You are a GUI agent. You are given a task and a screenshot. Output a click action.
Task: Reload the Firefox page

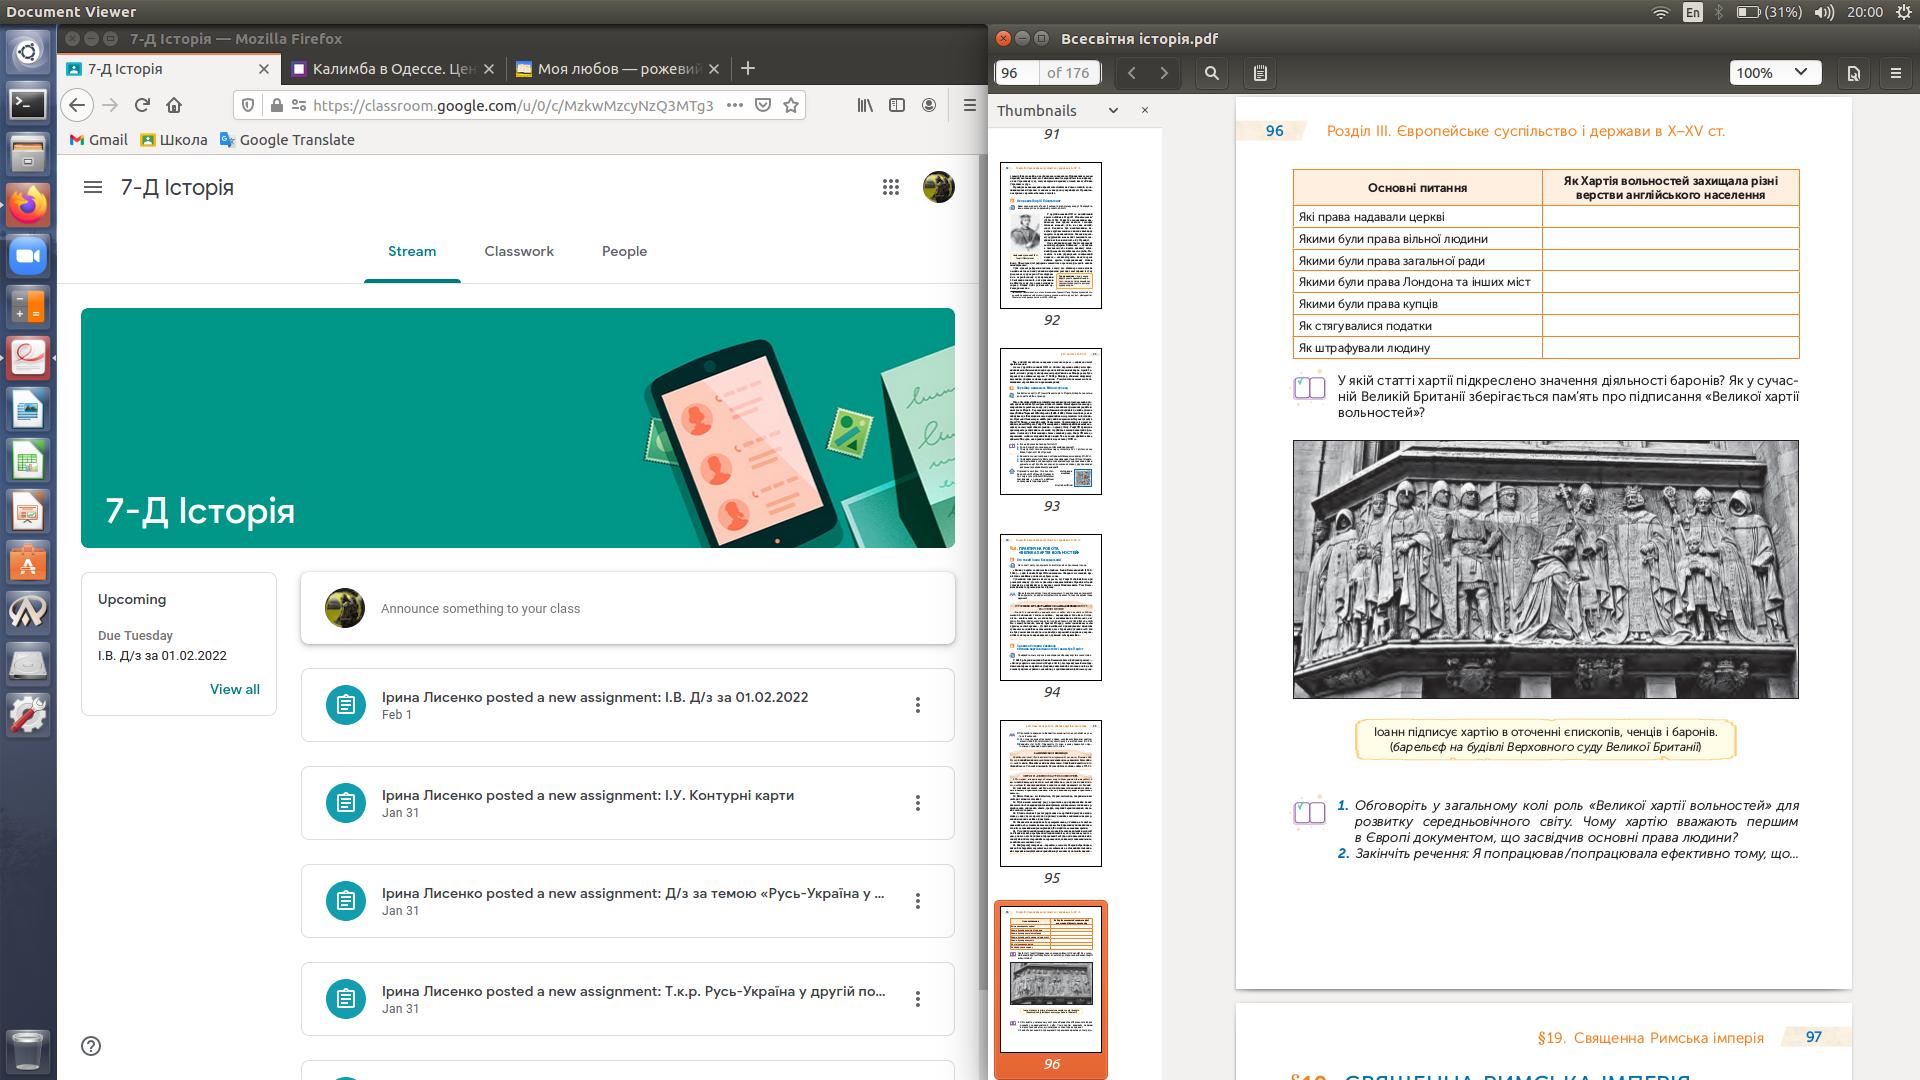pyautogui.click(x=142, y=105)
